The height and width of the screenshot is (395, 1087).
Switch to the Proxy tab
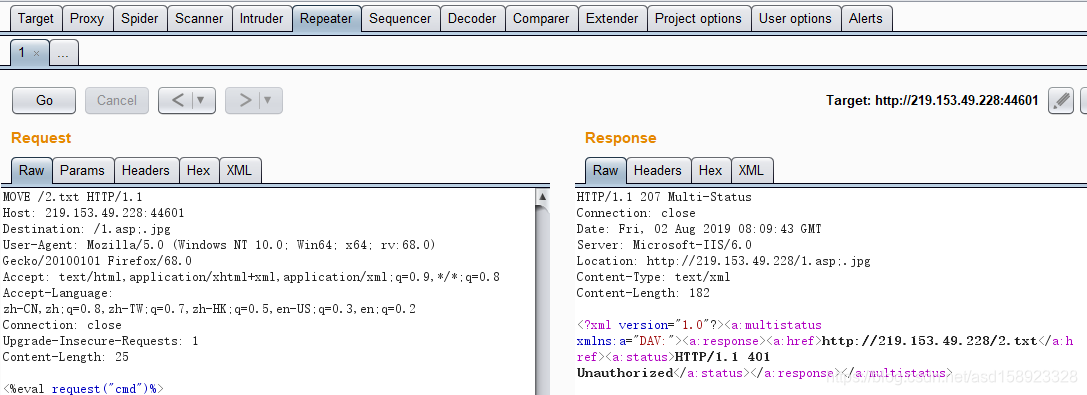click(x=87, y=19)
